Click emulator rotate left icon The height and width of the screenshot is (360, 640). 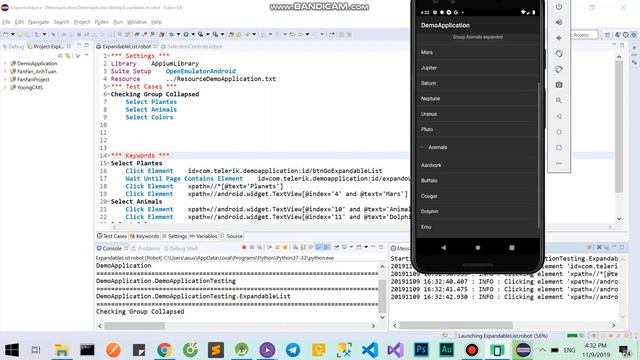tap(559, 53)
